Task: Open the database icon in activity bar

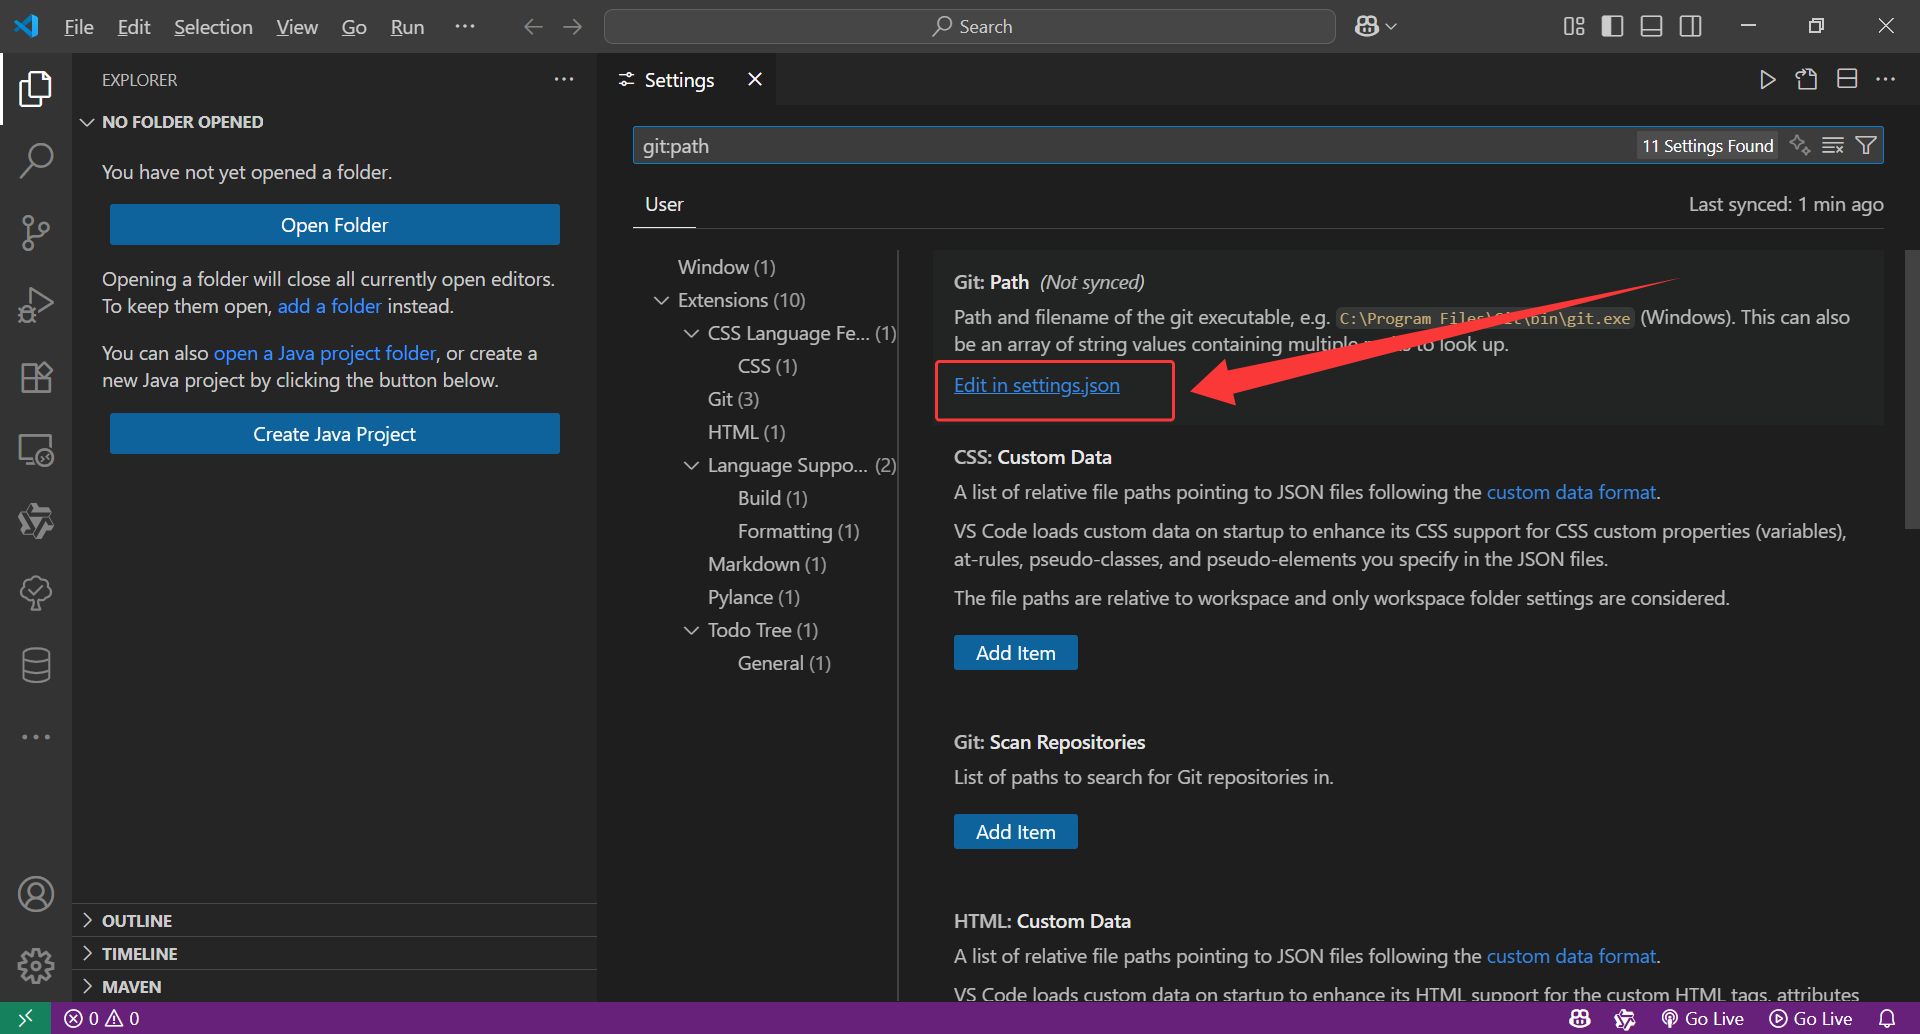Action: (36, 665)
